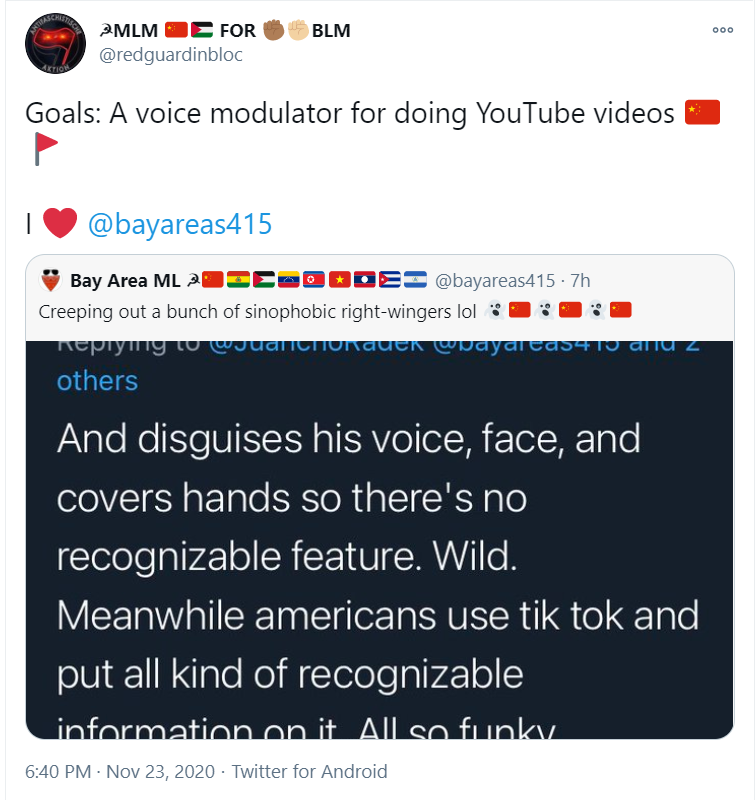Screen dimensions: 756x800
Task: Click the 6:40 PM Nov 23, 2020 timestamp
Action: point(120,771)
